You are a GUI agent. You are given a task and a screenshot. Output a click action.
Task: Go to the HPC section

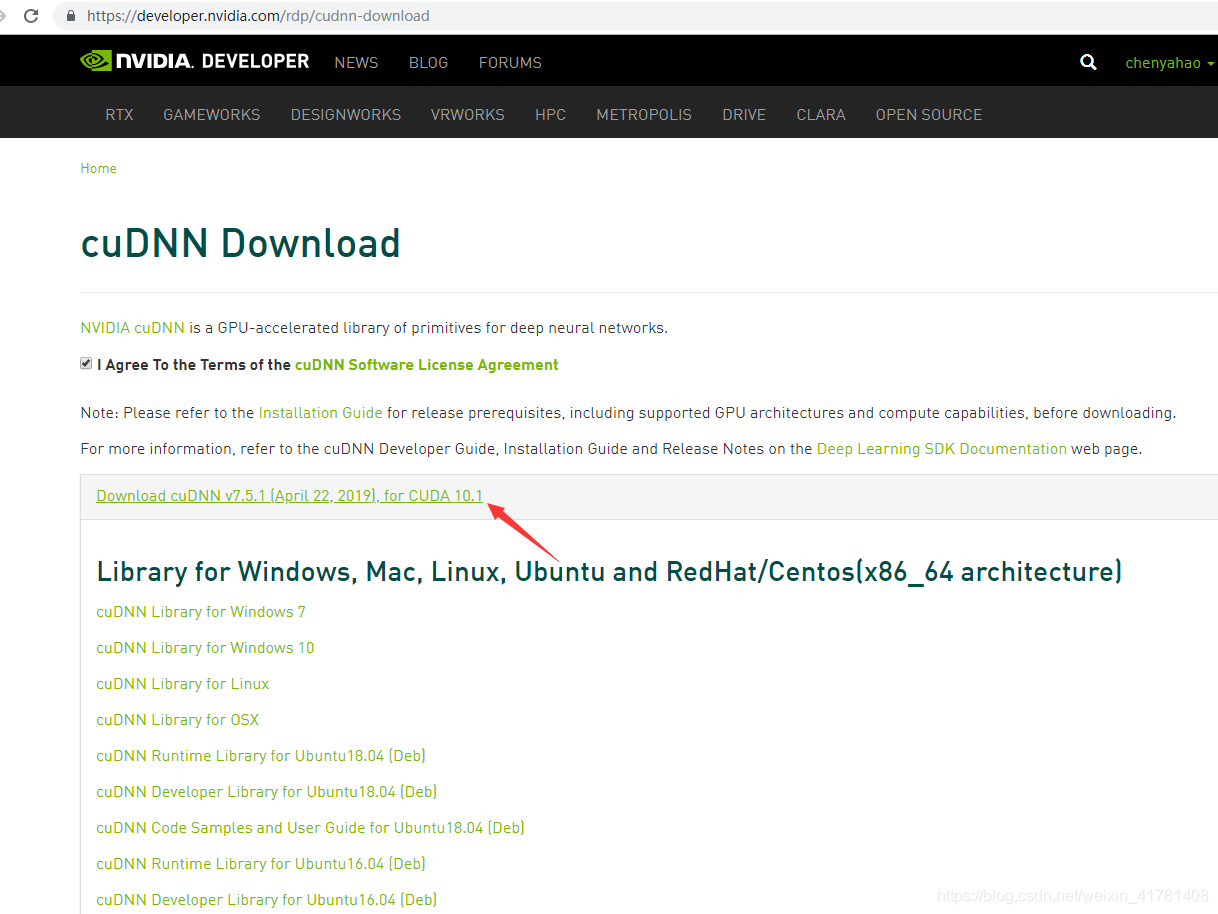[x=550, y=114]
